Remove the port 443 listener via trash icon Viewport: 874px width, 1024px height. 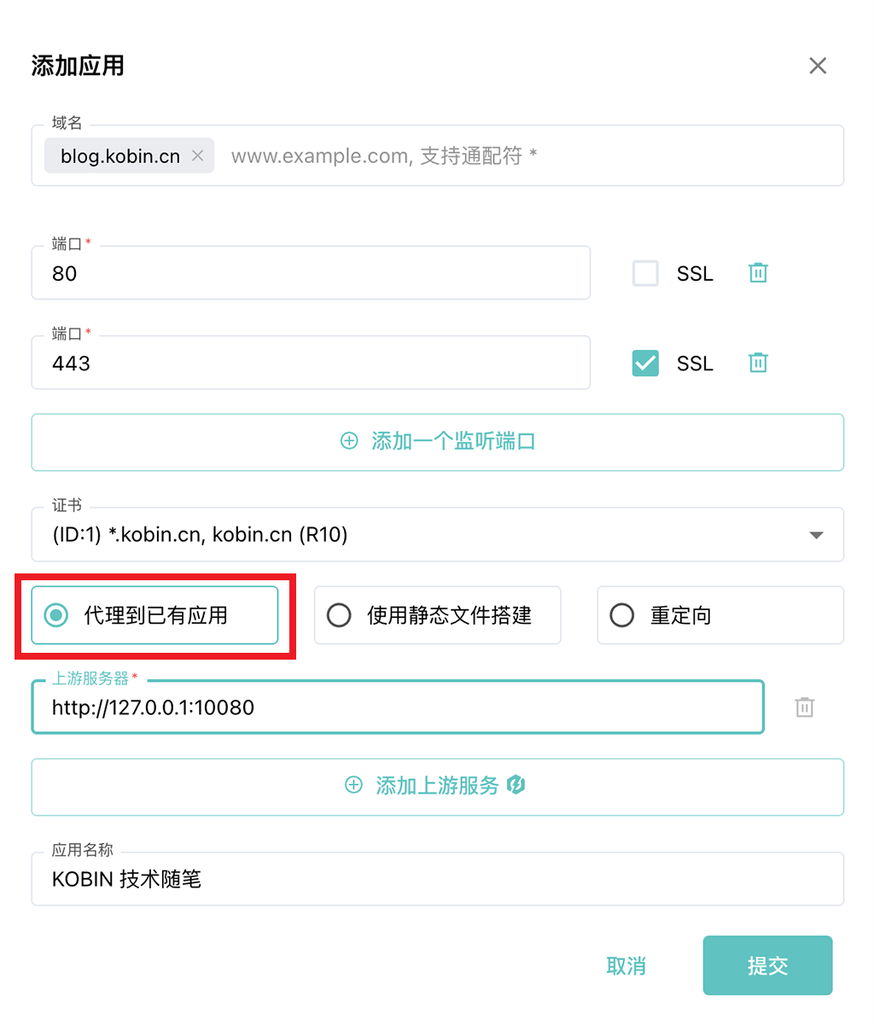[x=757, y=362]
